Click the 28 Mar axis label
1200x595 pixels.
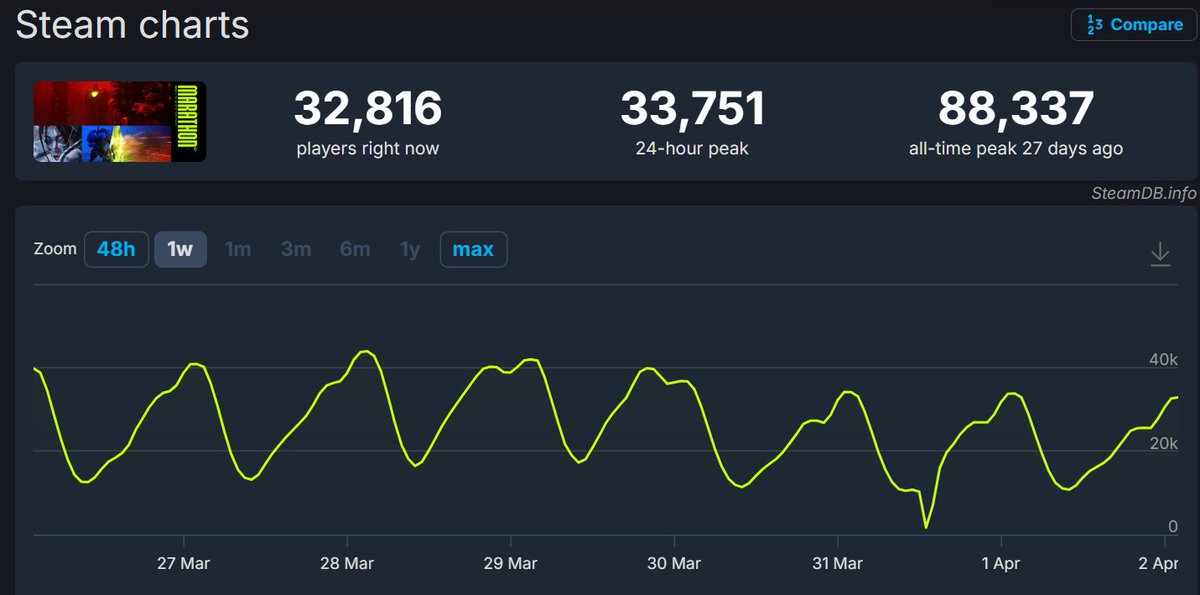346,563
